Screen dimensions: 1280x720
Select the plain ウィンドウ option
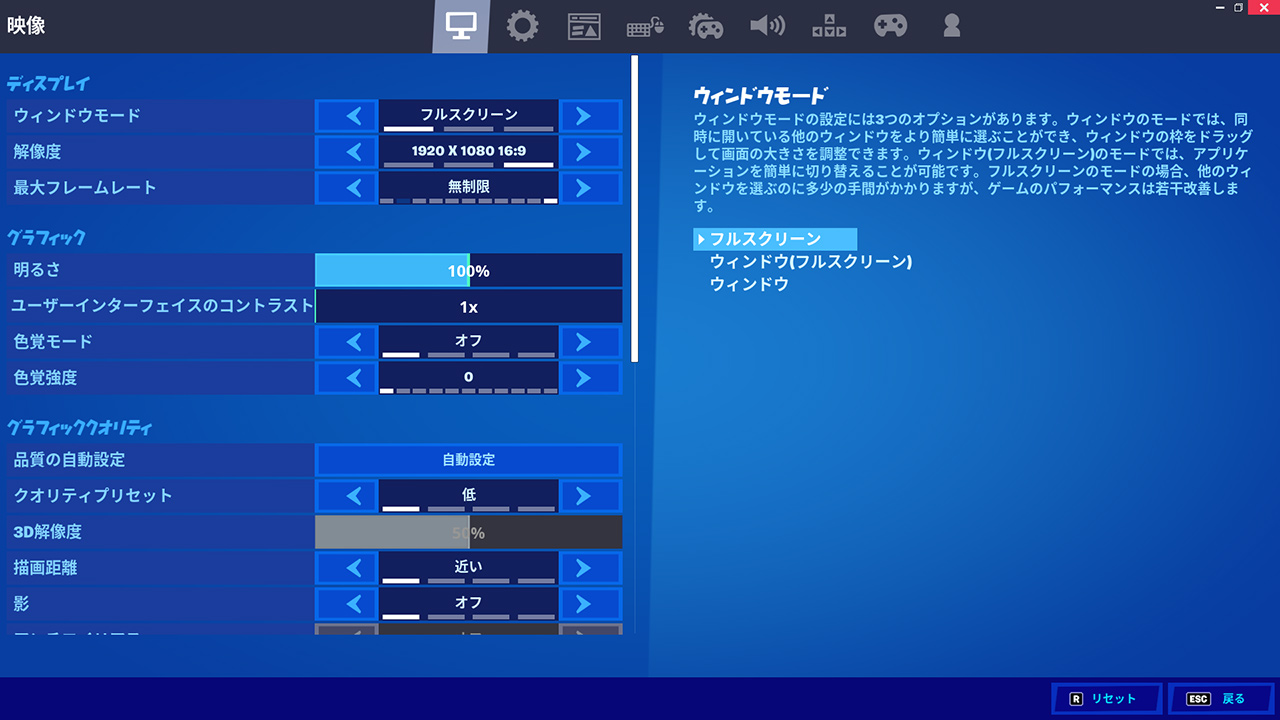749,284
